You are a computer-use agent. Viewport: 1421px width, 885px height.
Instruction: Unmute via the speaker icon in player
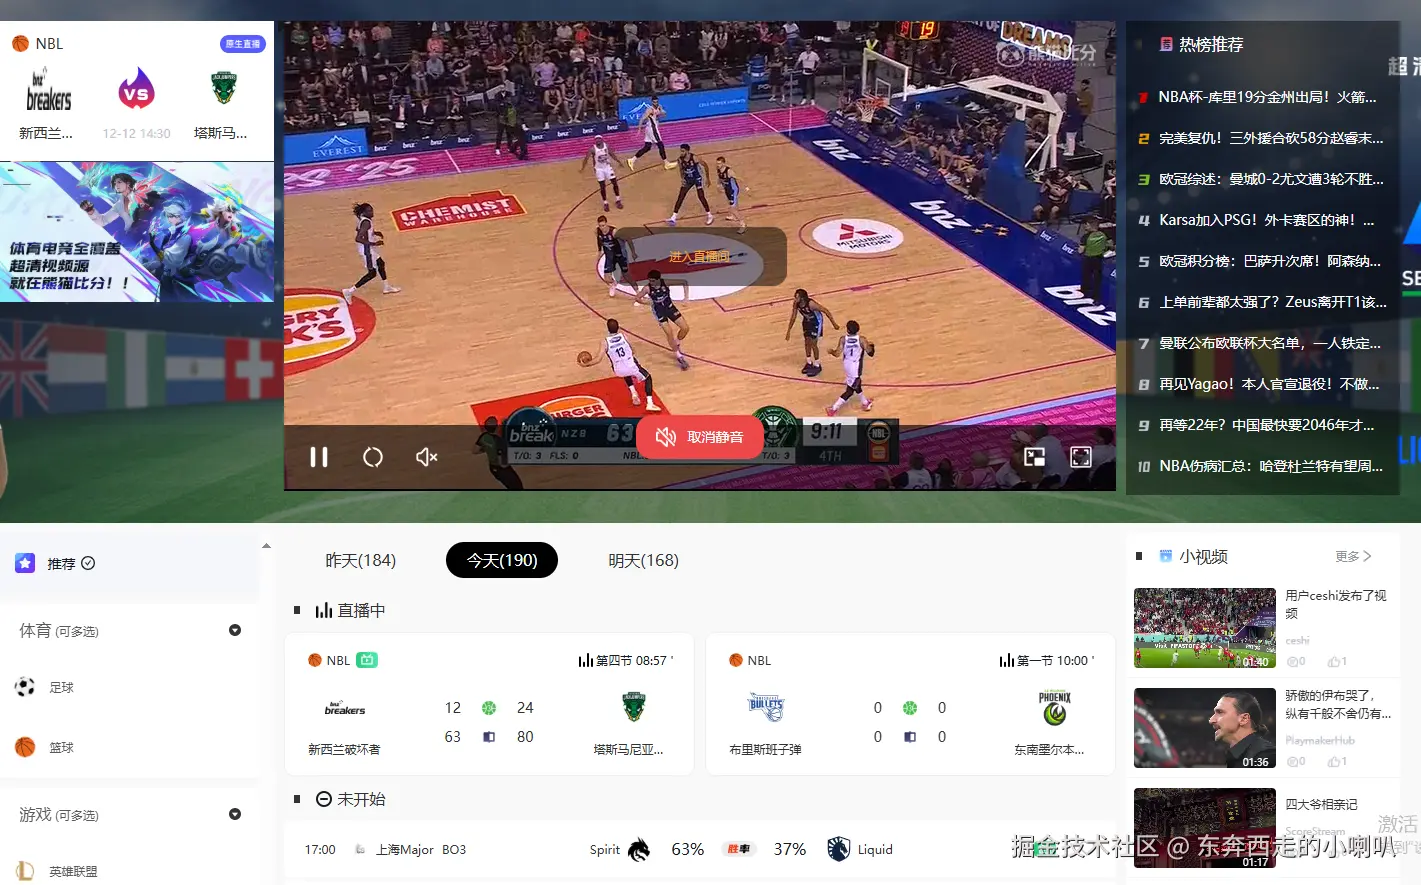click(425, 457)
